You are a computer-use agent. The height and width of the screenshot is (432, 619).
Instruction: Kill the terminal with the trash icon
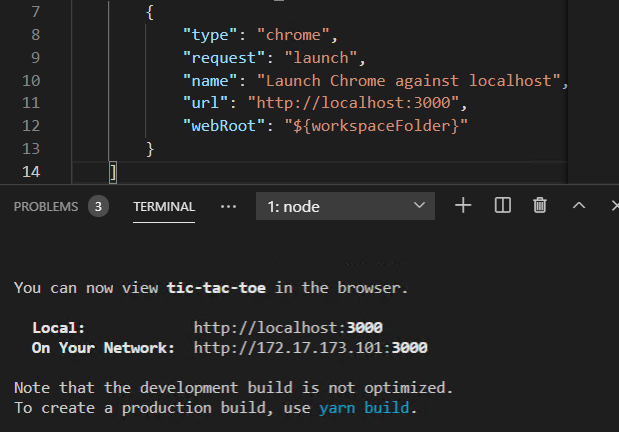[x=540, y=206]
